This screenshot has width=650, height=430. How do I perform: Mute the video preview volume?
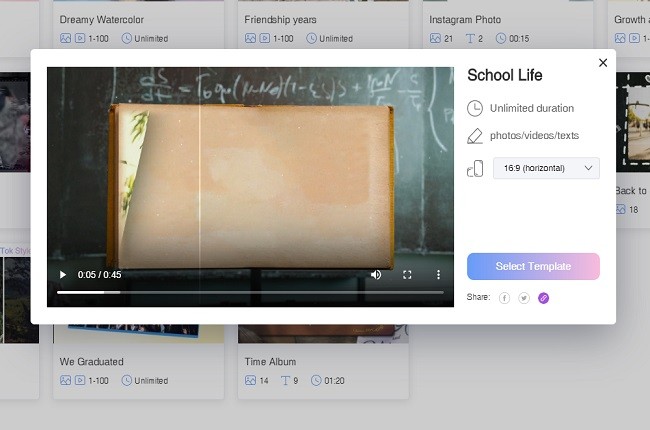(376, 274)
